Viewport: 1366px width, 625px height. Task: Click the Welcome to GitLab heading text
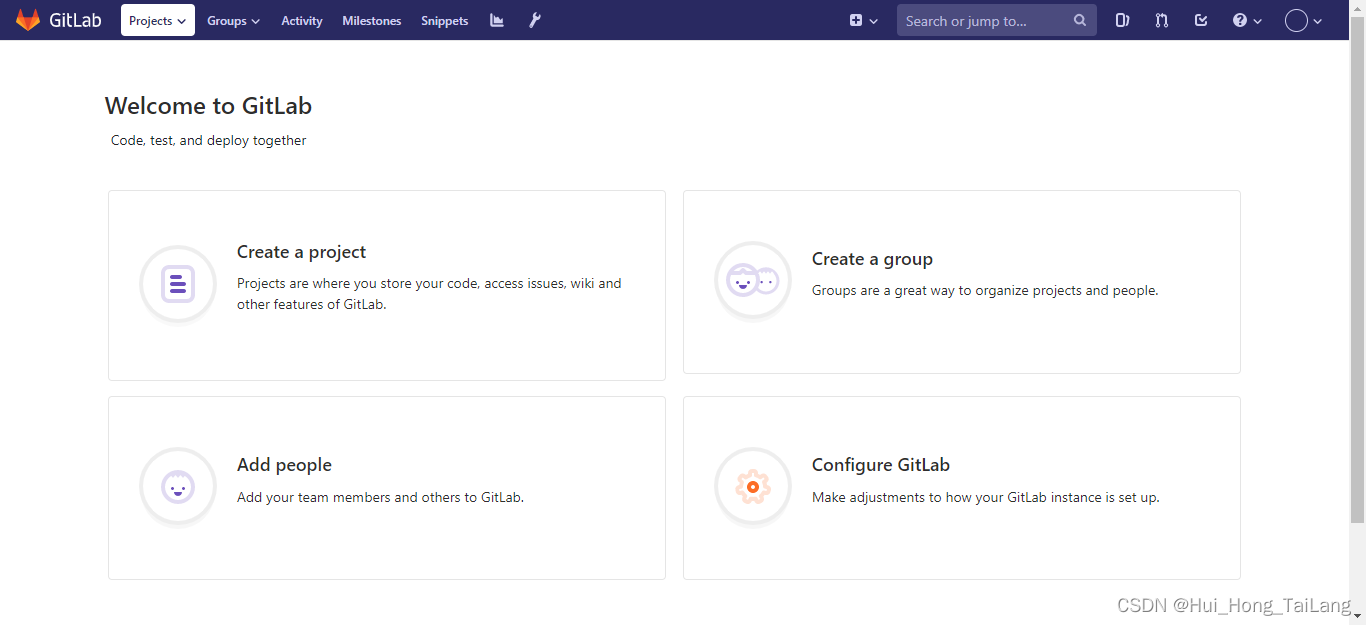coord(208,106)
